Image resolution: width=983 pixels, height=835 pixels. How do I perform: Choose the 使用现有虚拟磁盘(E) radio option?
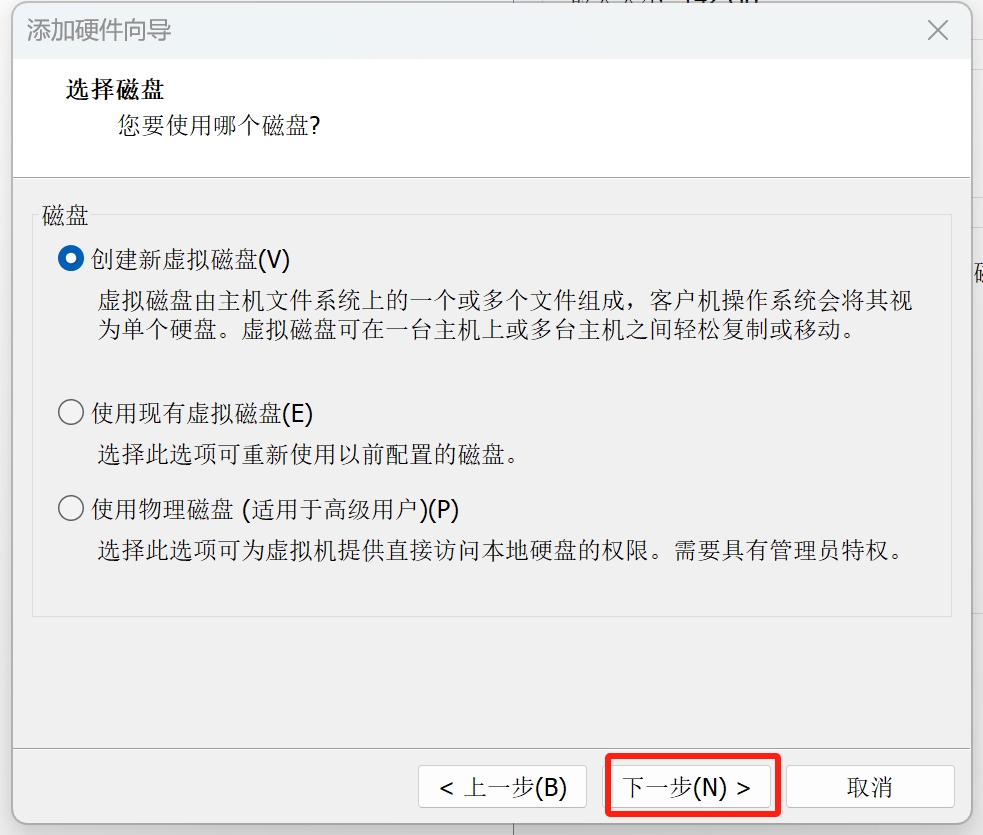pos(71,412)
